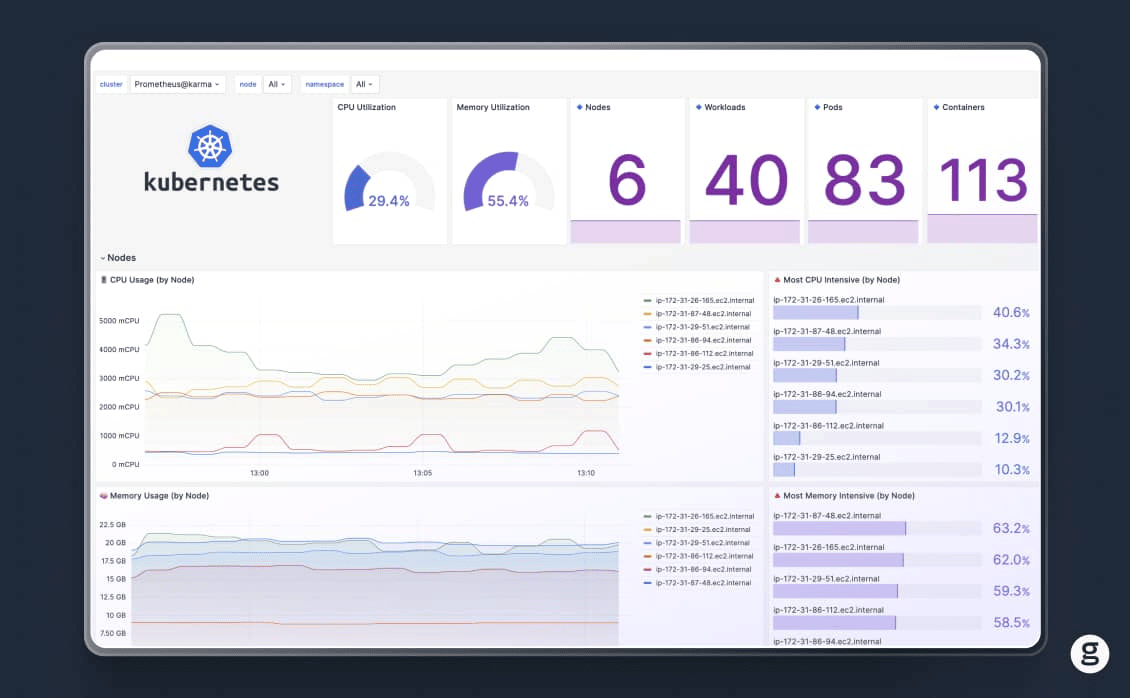Screen dimensions: 1130x698
Task: Toggle Memory legend series ip-172-31-87-48.ec2.internal
Action: click(x=703, y=583)
